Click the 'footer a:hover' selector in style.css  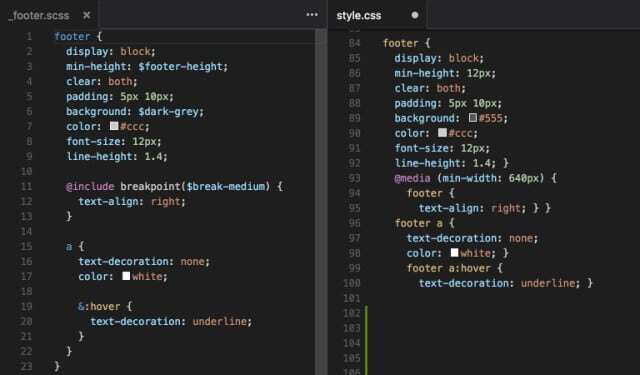click(449, 268)
